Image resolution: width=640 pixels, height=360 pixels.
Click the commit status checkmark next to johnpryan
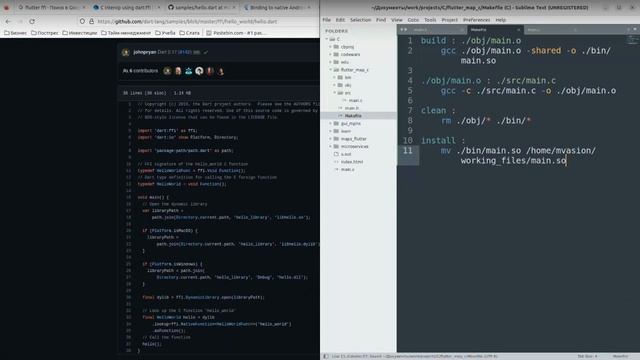pyautogui.click(x=206, y=52)
